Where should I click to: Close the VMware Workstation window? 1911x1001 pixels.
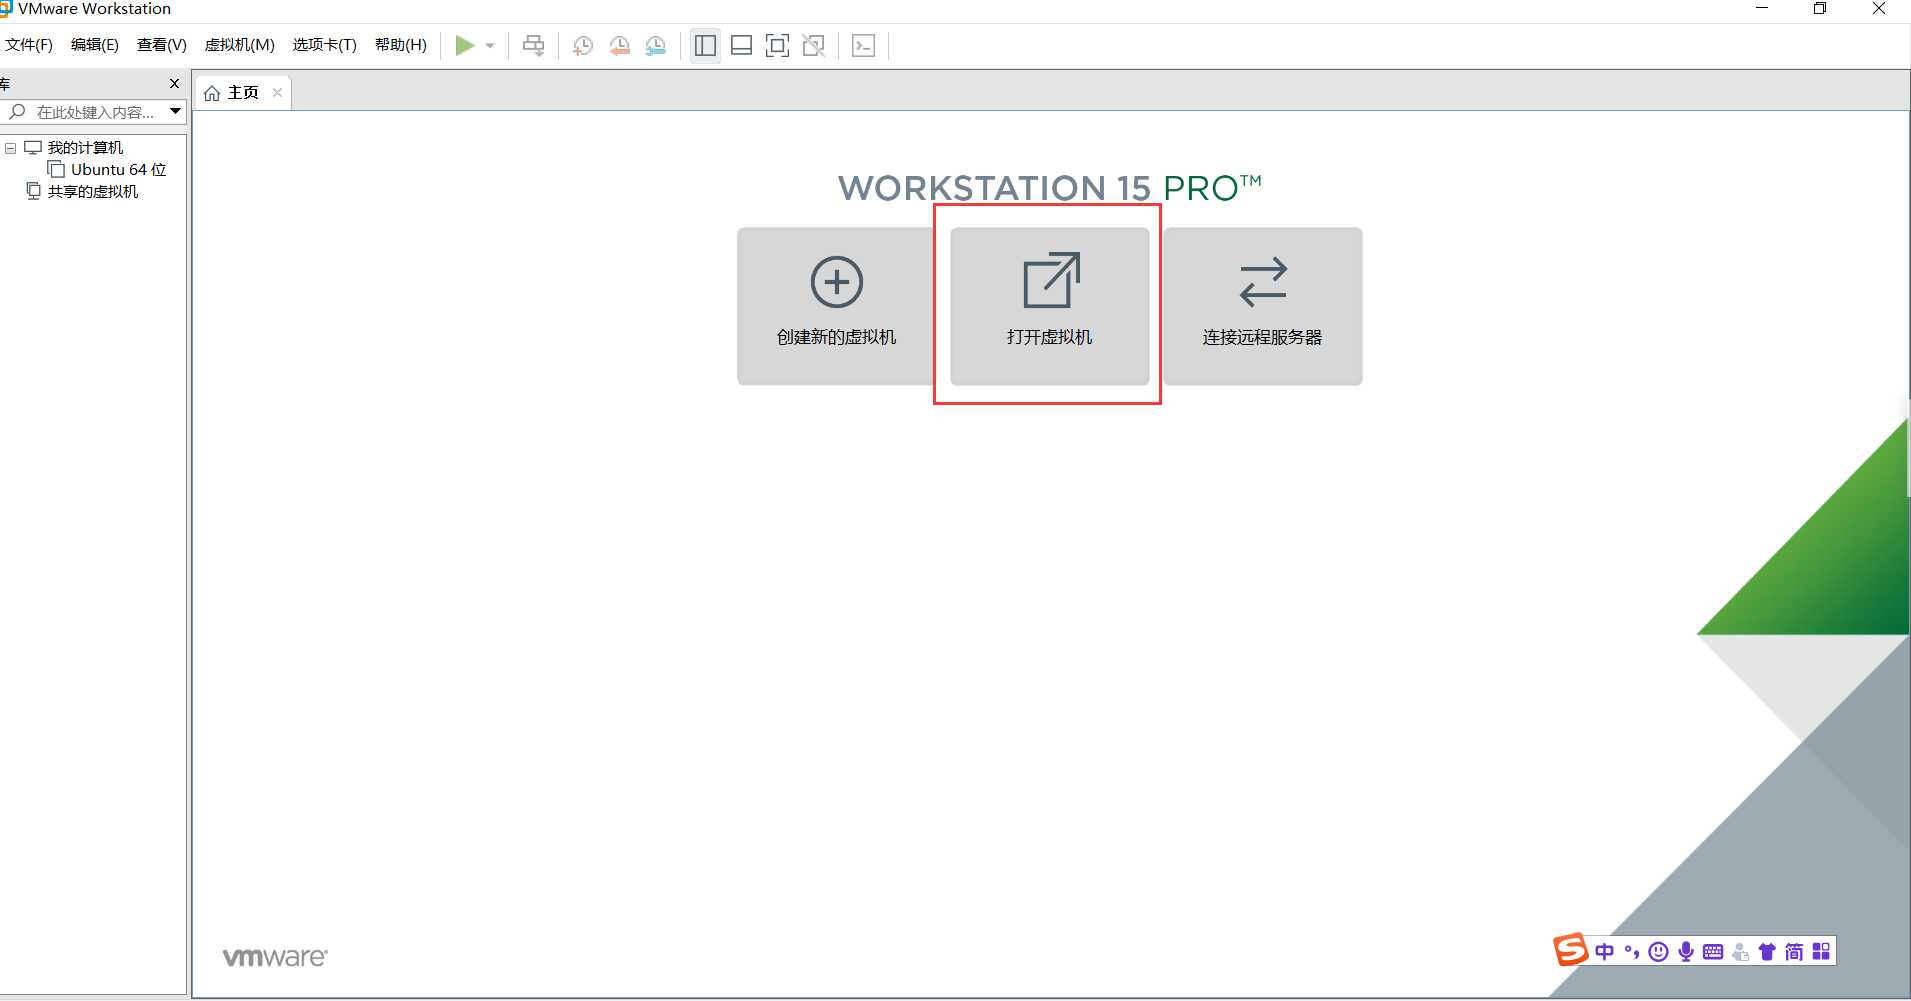coord(1878,9)
